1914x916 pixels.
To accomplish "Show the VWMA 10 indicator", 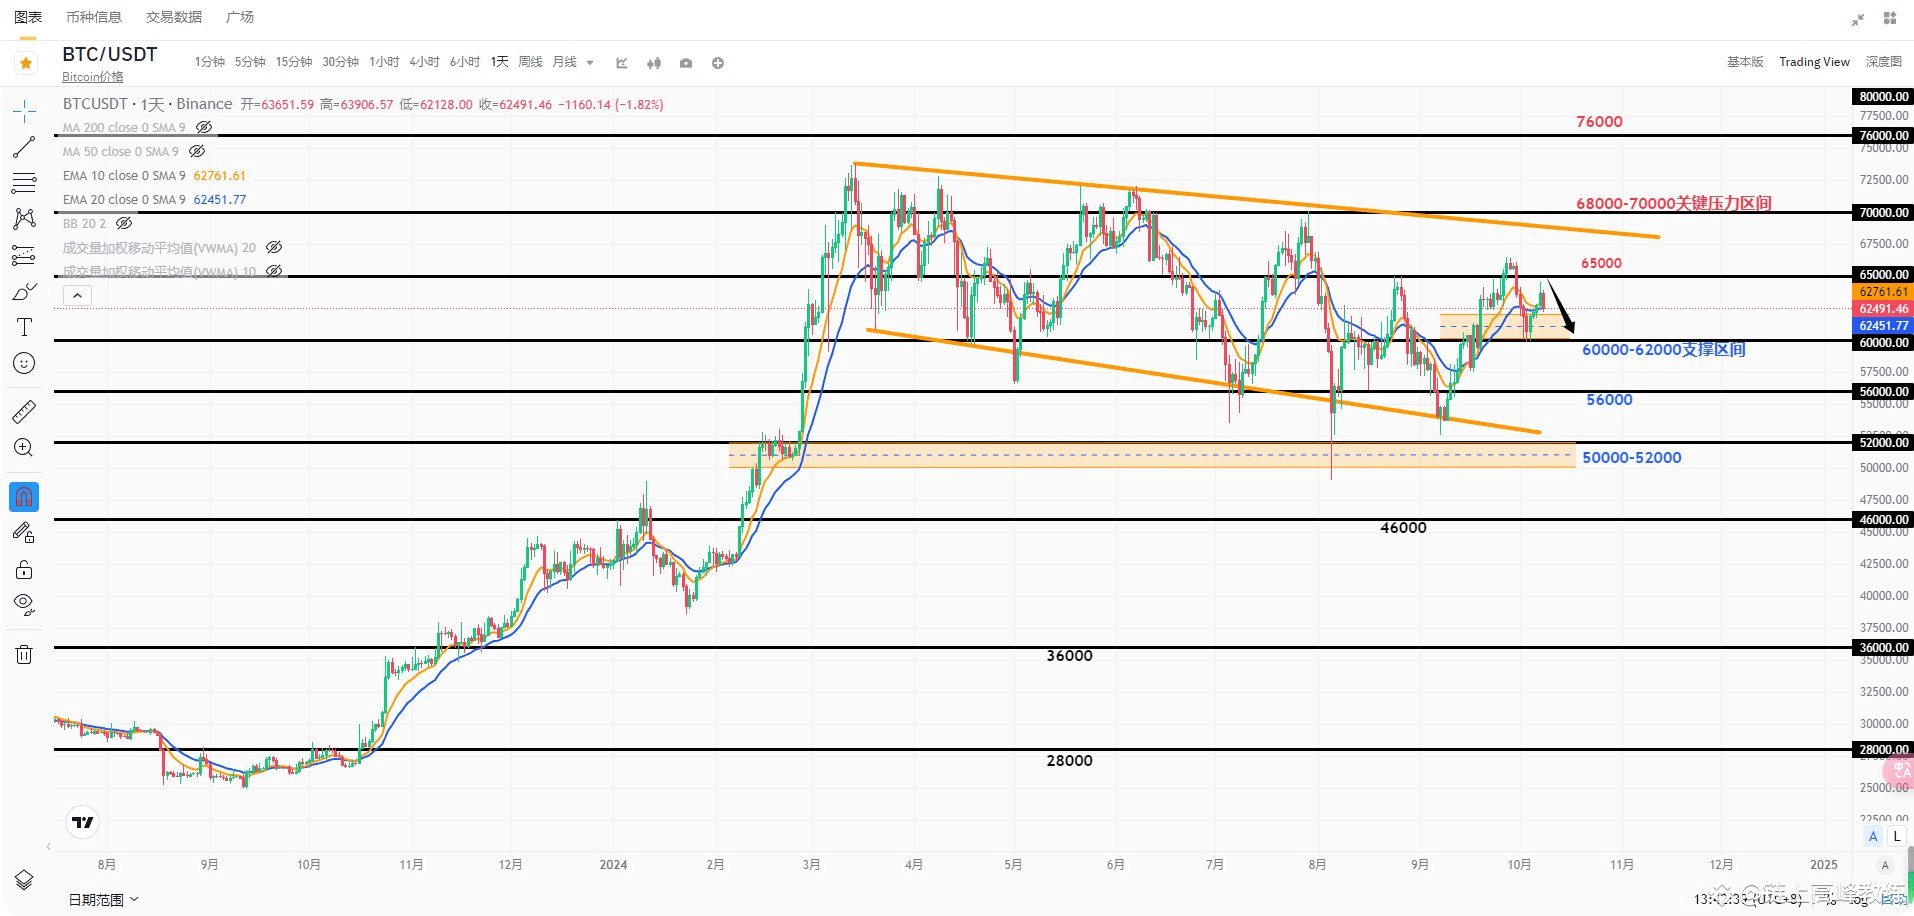I will pos(274,271).
